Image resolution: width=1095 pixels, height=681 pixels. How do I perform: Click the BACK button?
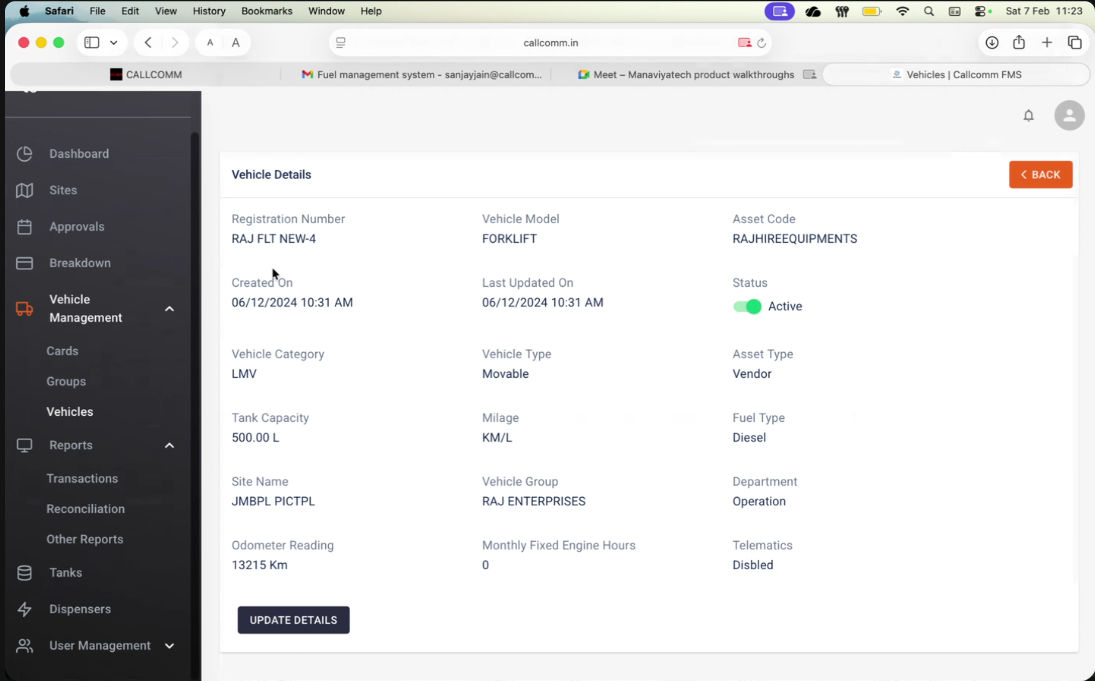click(1040, 174)
